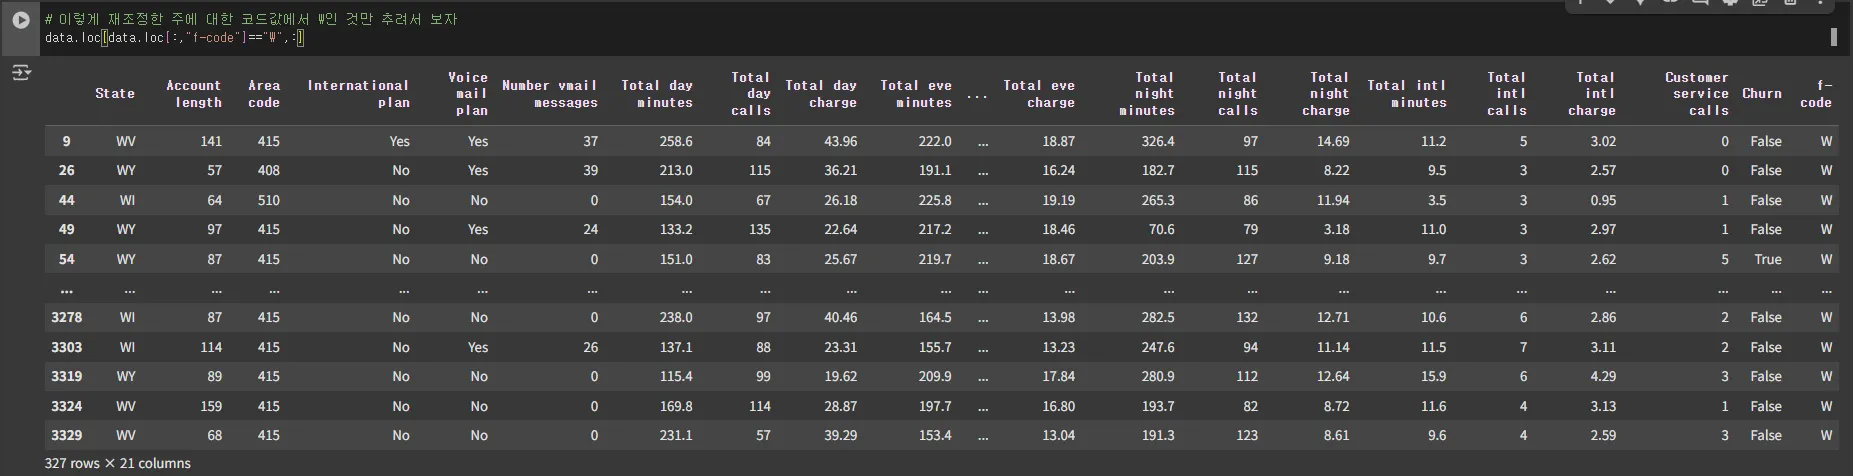Click Total day charge 40.46 in row 3278
The height and width of the screenshot is (476, 1853).
click(840, 317)
